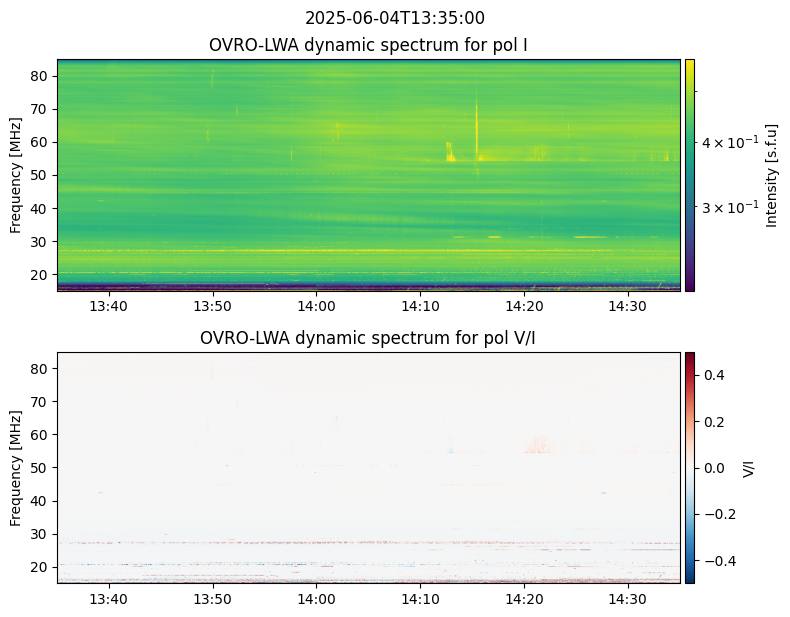The image size is (790, 617).
Task: Click the -0.4 tick on V/I colorbar
Action: 719,560
